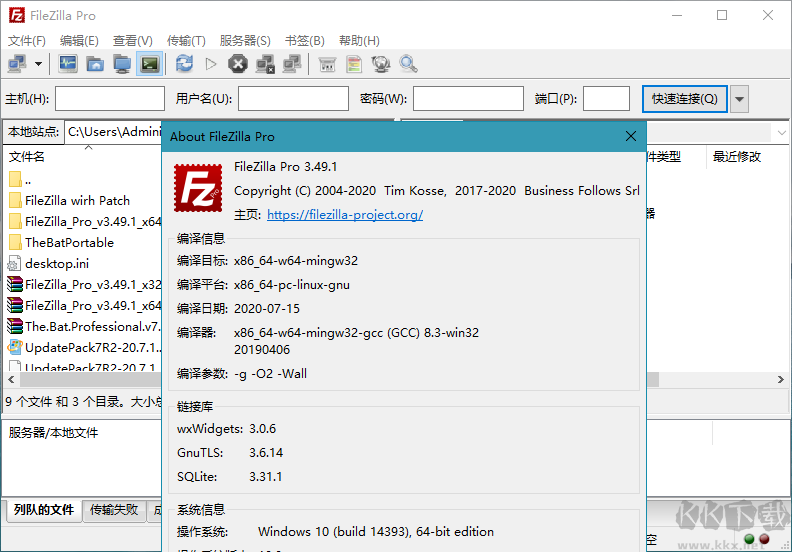This screenshot has width=792, height=552.
Task: Toggle directory comparison icon
Action: (354, 64)
